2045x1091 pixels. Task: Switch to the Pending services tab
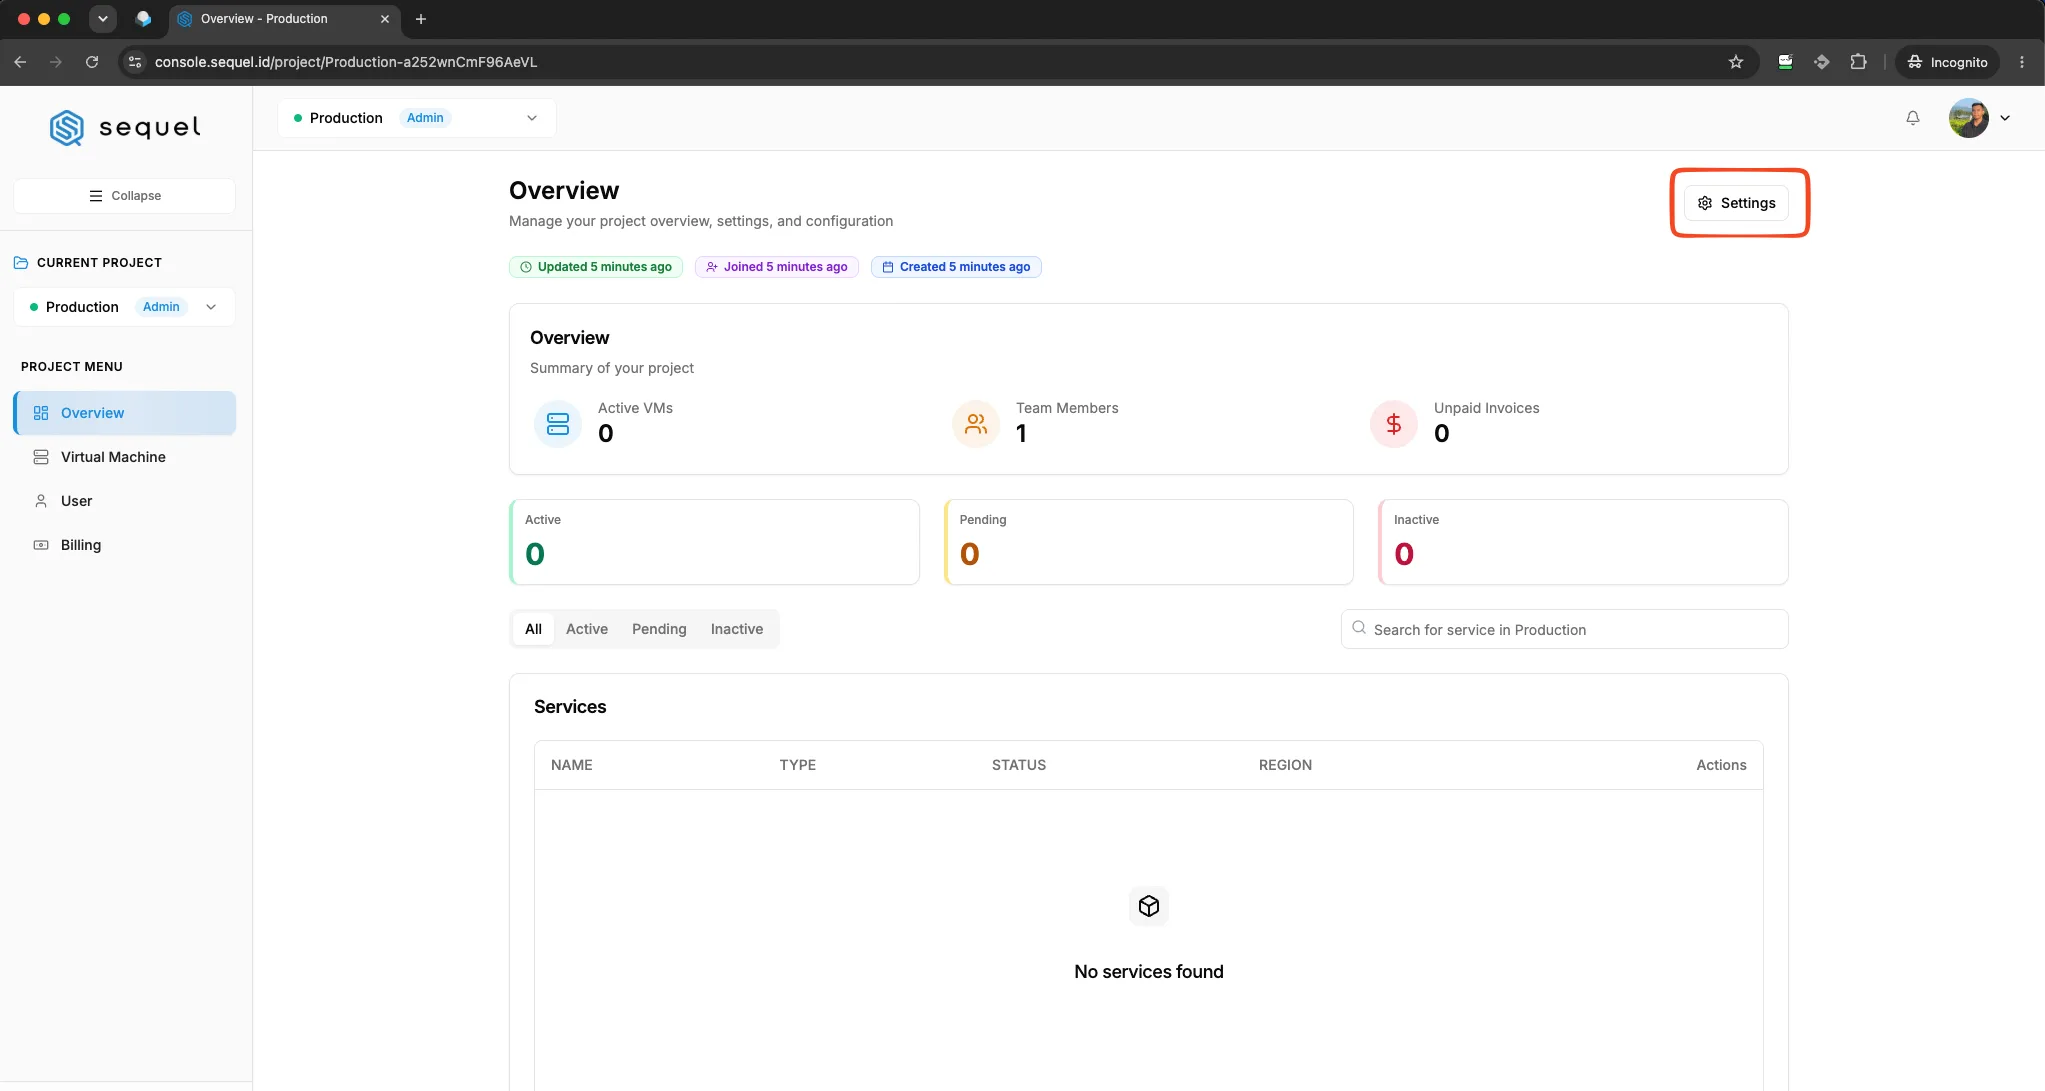659,629
